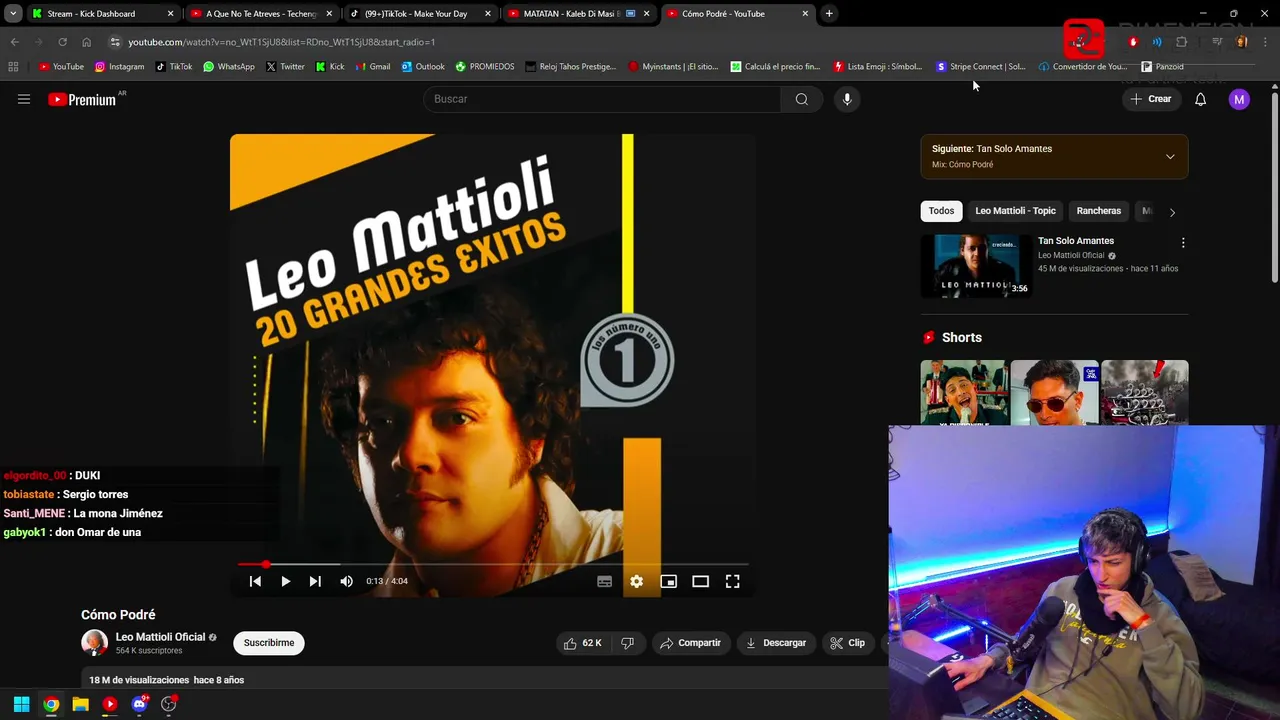The height and width of the screenshot is (720, 1280).
Task: Enable miniplayer mode
Action: pyautogui.click(x=668, y=581)
